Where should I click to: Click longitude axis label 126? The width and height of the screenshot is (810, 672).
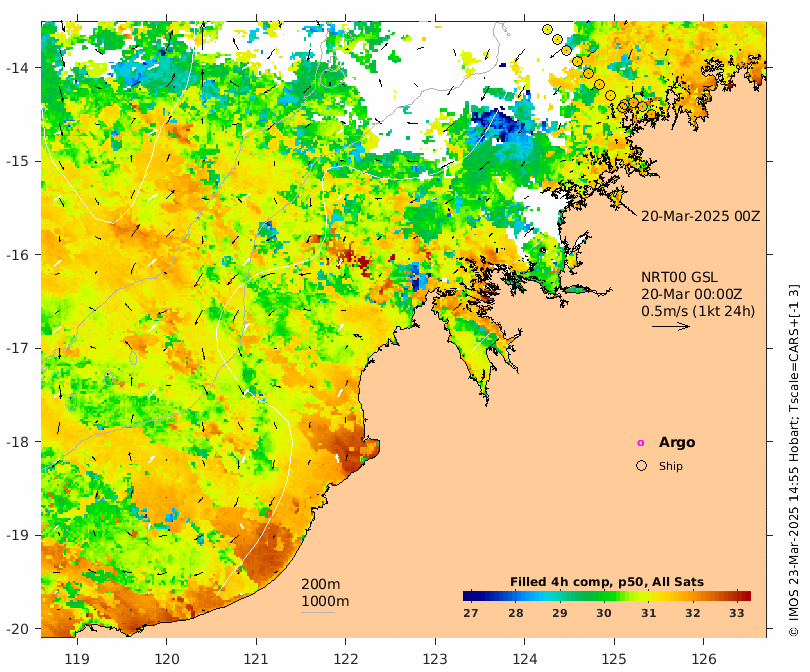click(x=704, y=659)
